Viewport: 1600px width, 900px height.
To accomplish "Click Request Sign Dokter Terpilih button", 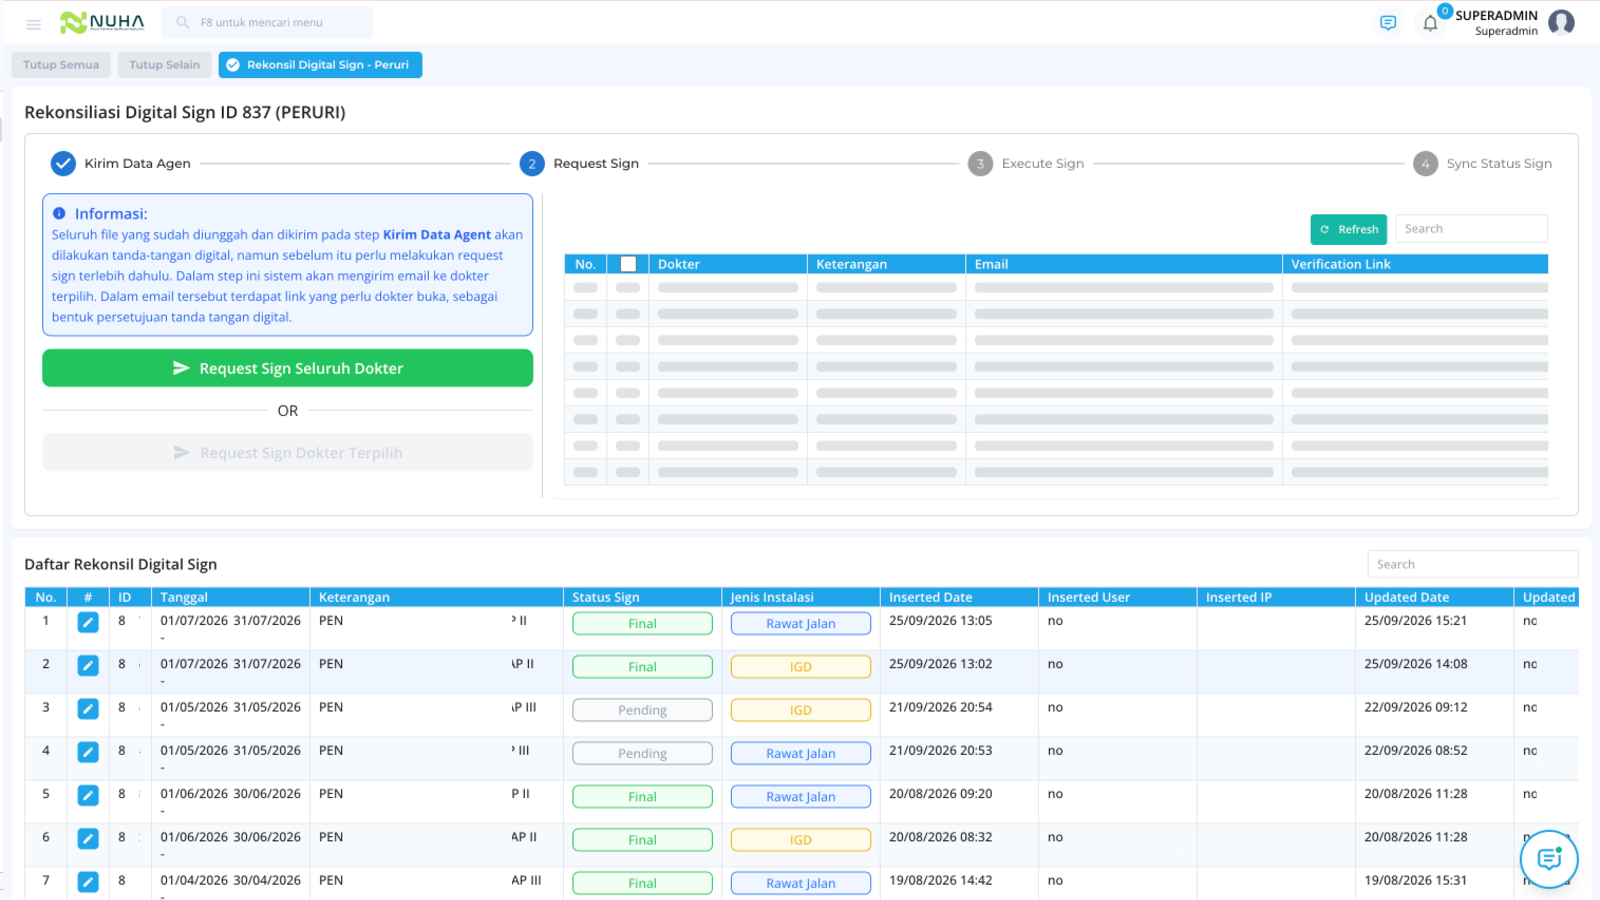I will pos(287,453).
